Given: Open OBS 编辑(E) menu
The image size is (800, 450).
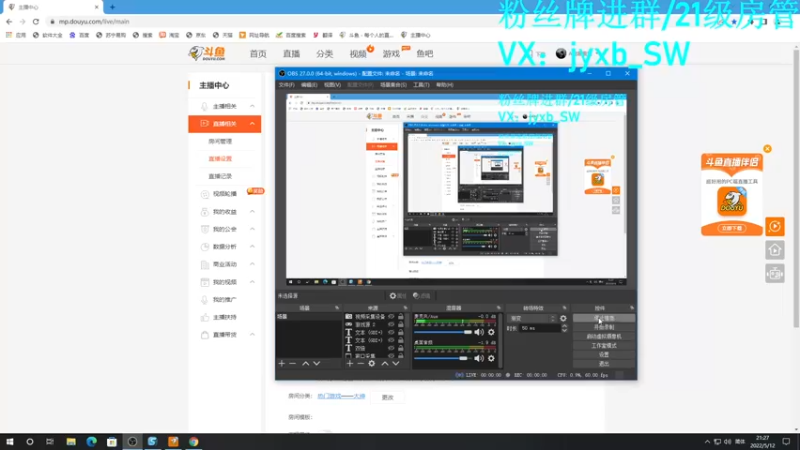Looking at the screenshot, I should click(x=309, y=85).
